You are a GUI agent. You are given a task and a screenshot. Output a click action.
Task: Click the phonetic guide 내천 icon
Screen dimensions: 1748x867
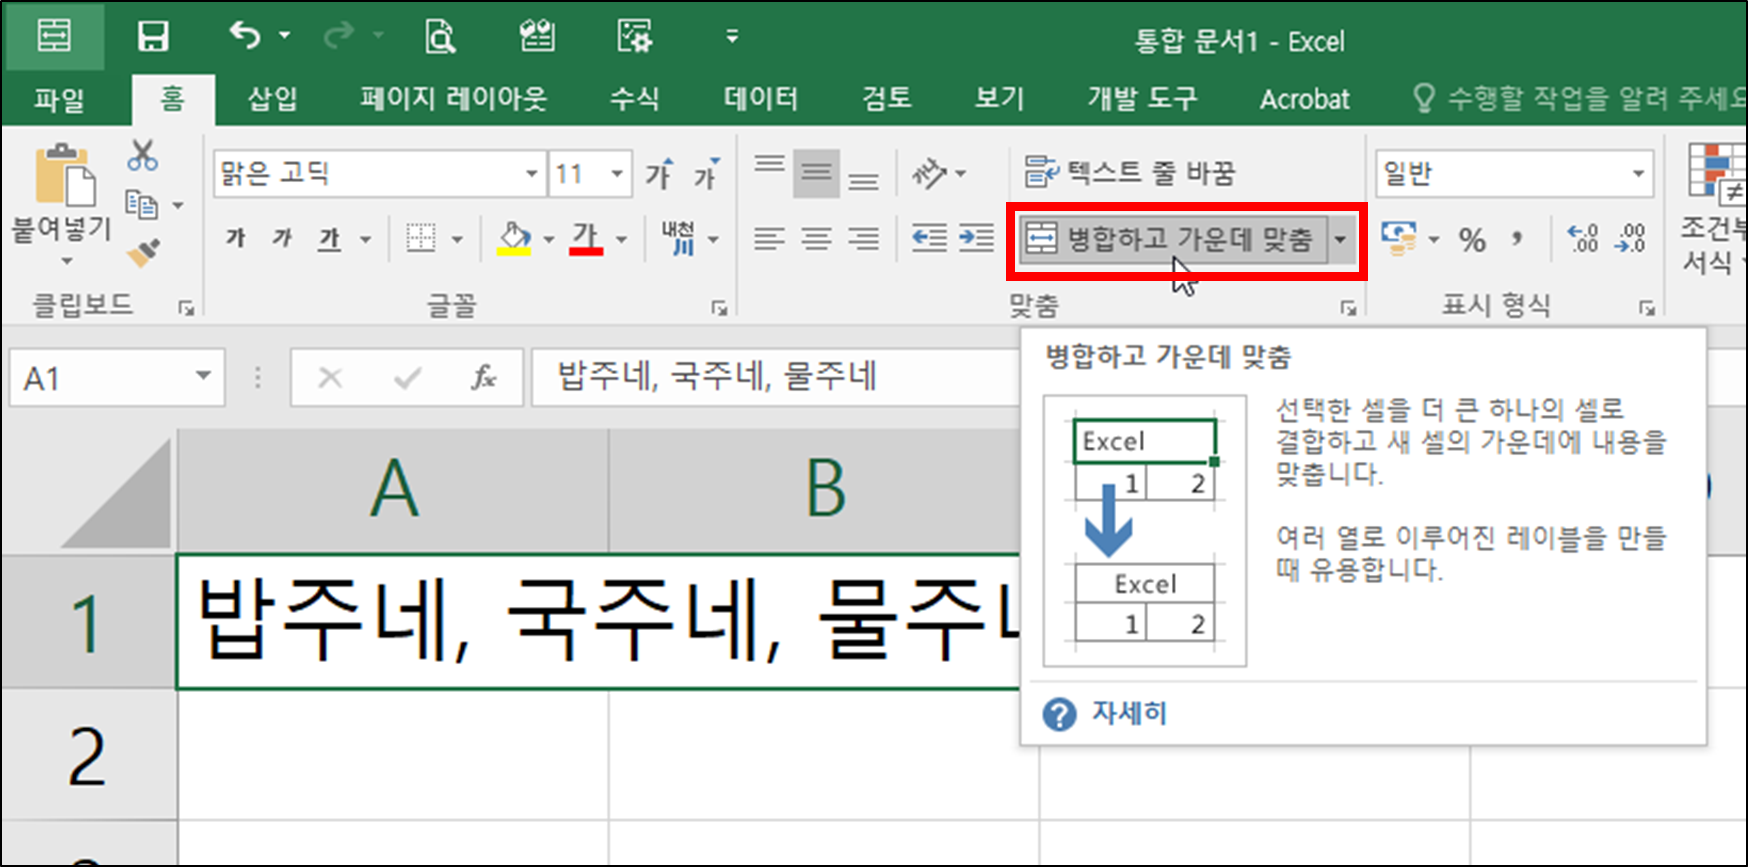678,239
